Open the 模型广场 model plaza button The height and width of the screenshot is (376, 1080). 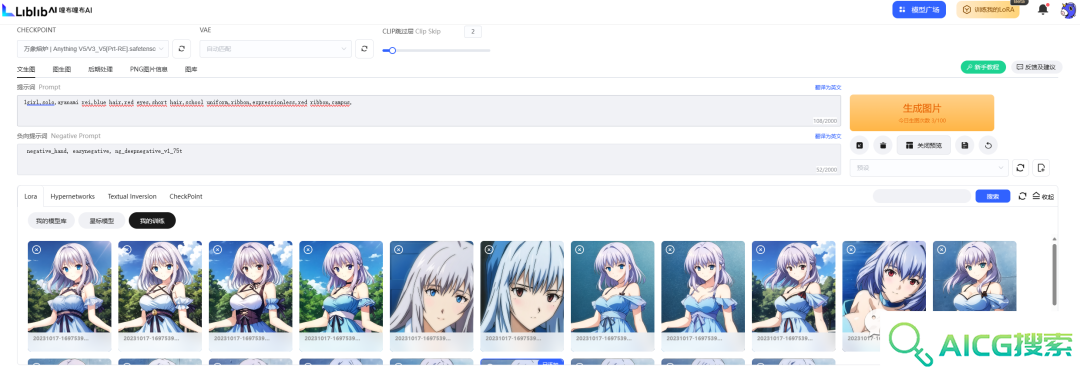(919, 10)
